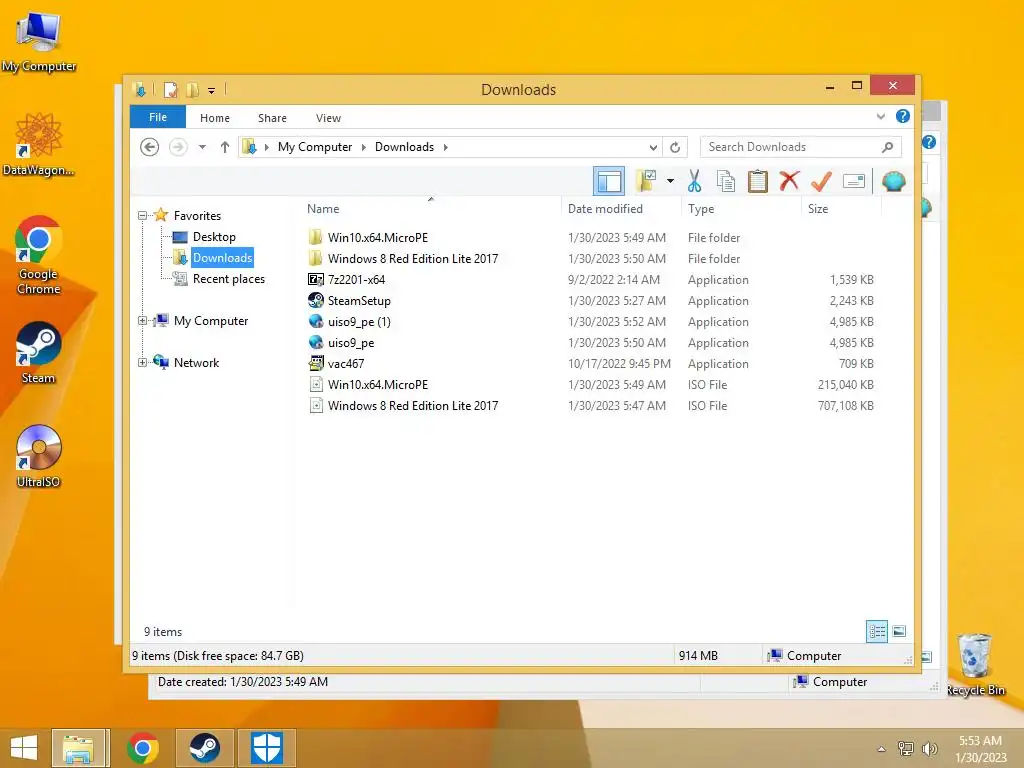Screen dimensions: 1024x768
Task: Select Desktop under Favorites
Action: [214, 236]
